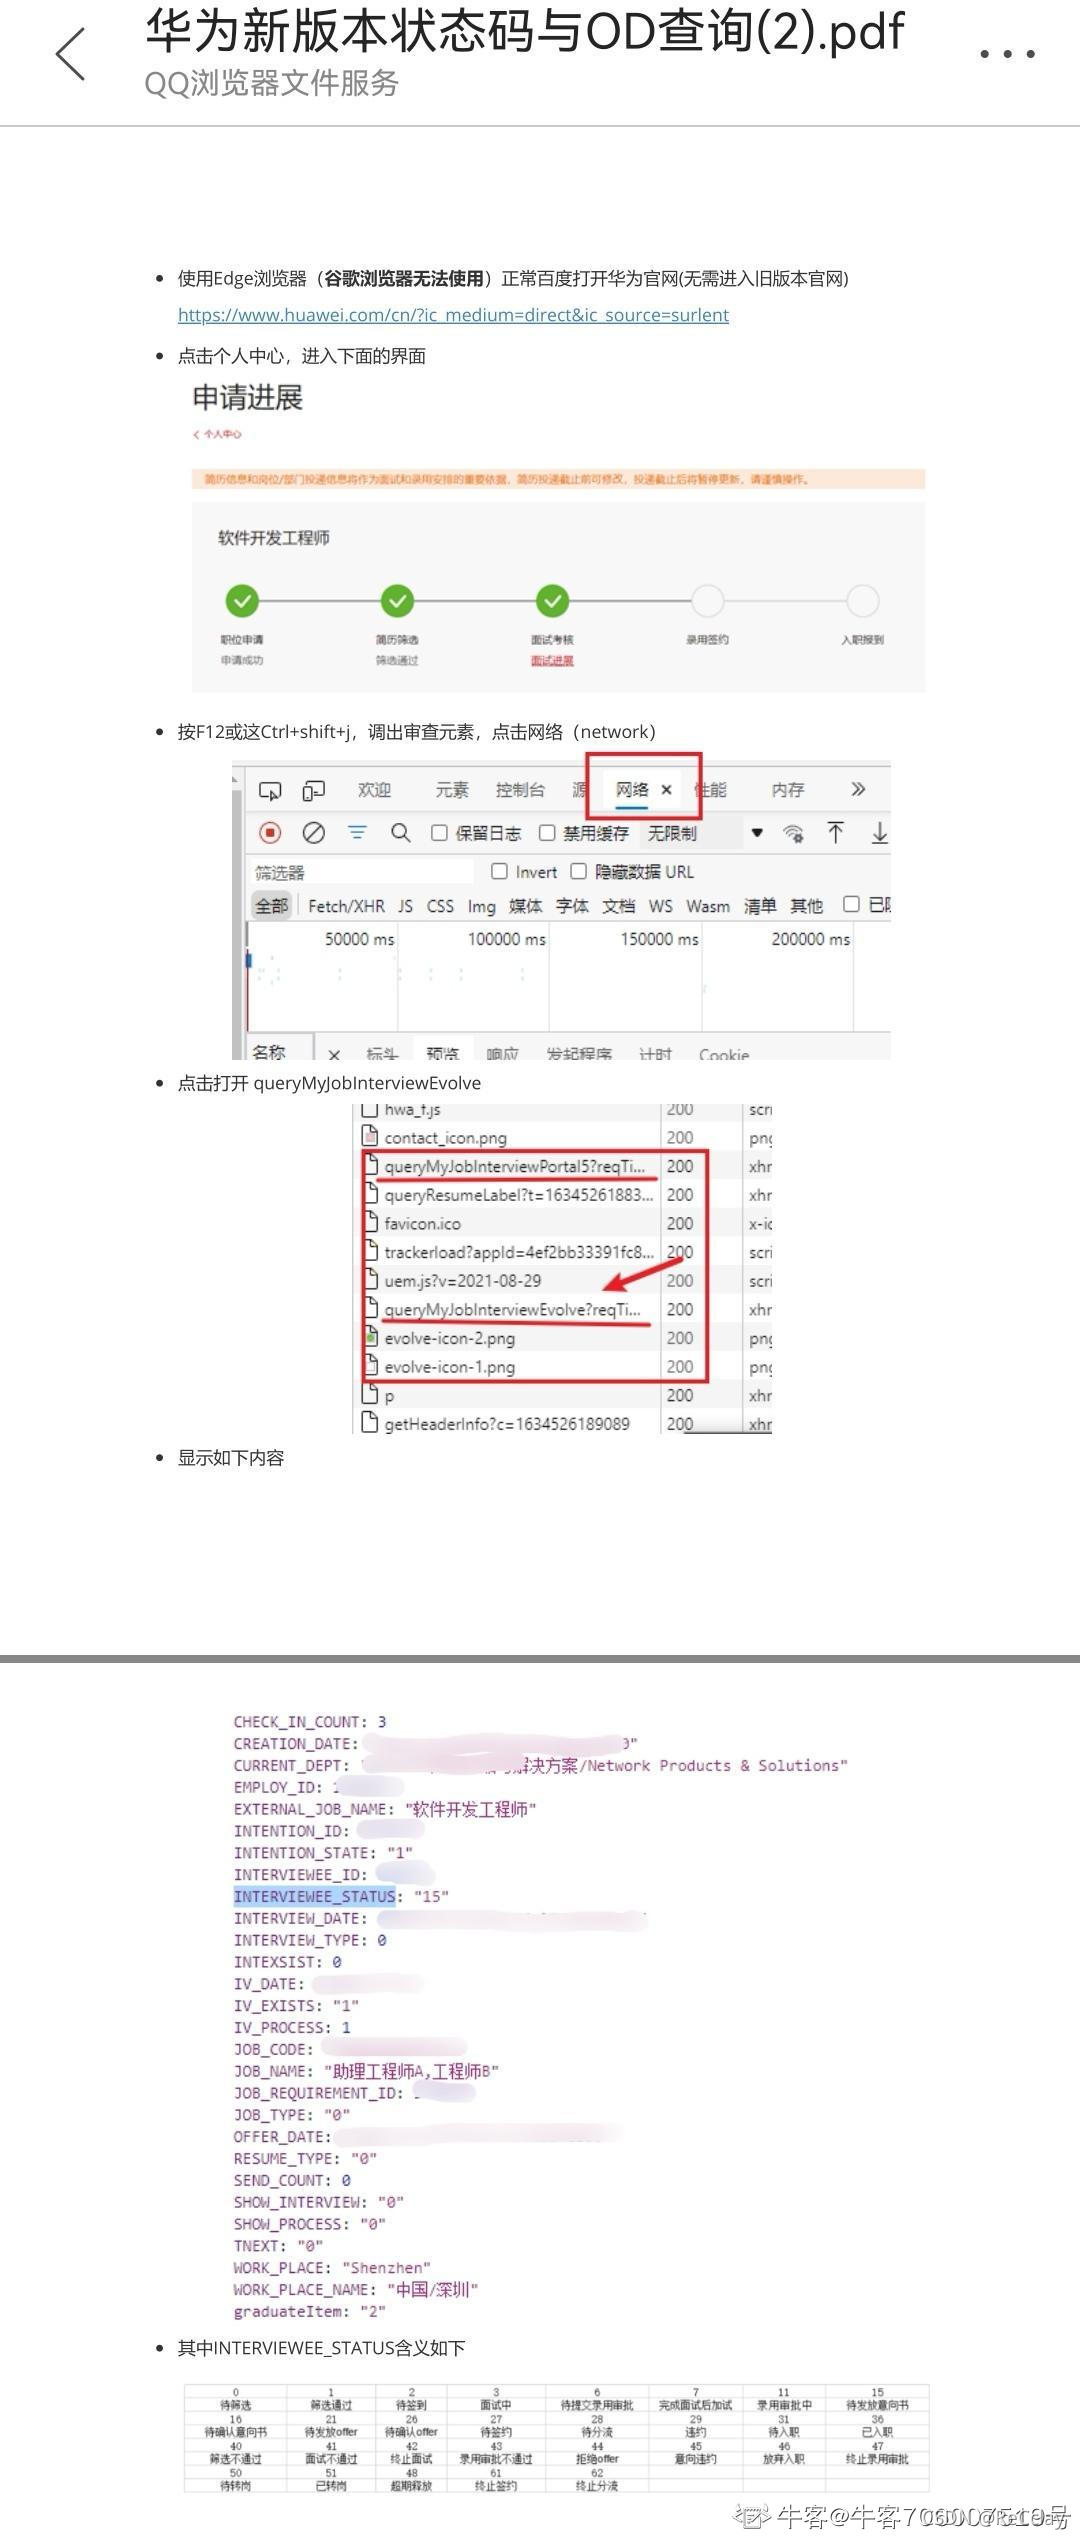Click the import HAR up-arrow icon
Image resolution: width=1080 pixels, height=2539 pixels.
(835, 832)
